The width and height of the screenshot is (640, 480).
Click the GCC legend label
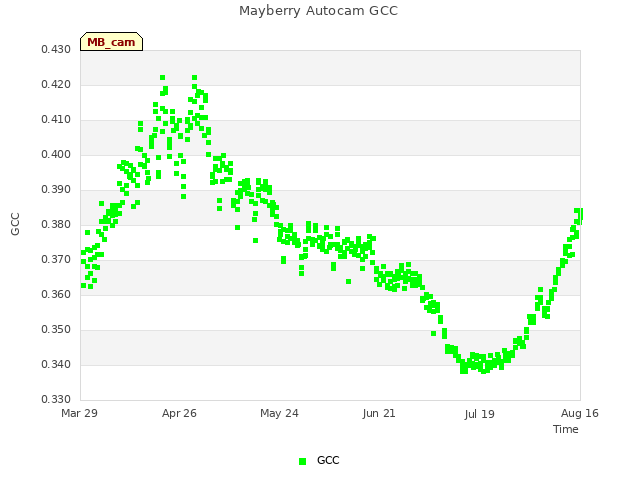tap(328, 460)
